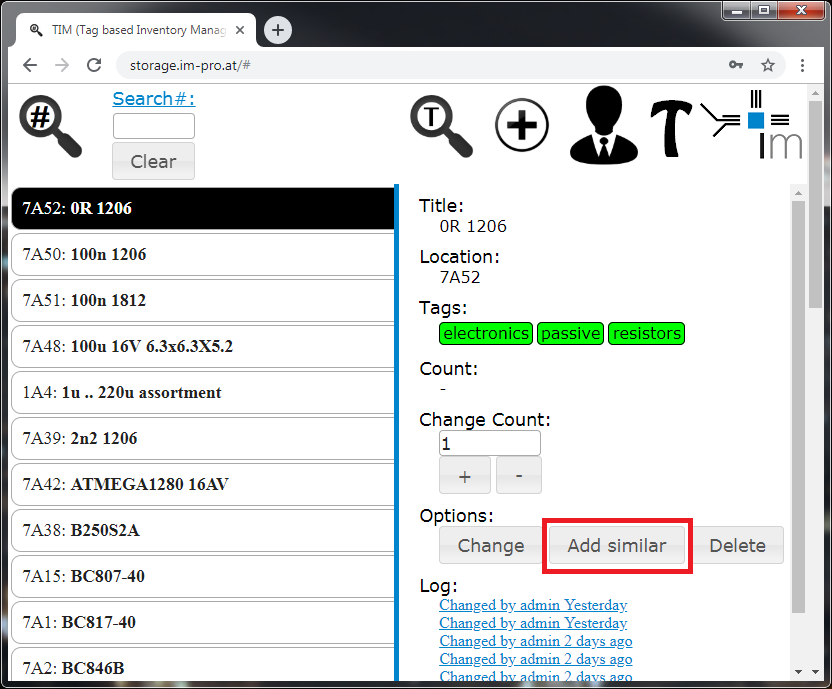Select item 1A4: 1u .. 220u assortment

203,392
